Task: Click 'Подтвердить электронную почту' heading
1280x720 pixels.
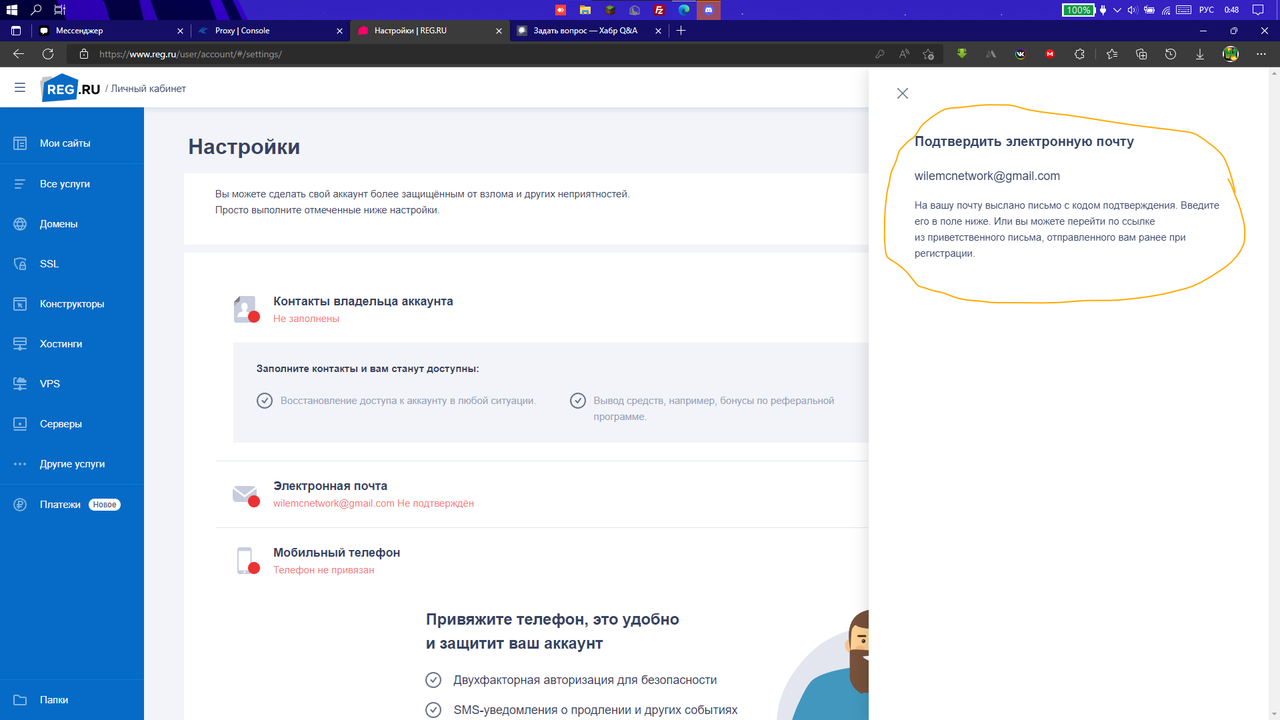Action: point(1024,142)
